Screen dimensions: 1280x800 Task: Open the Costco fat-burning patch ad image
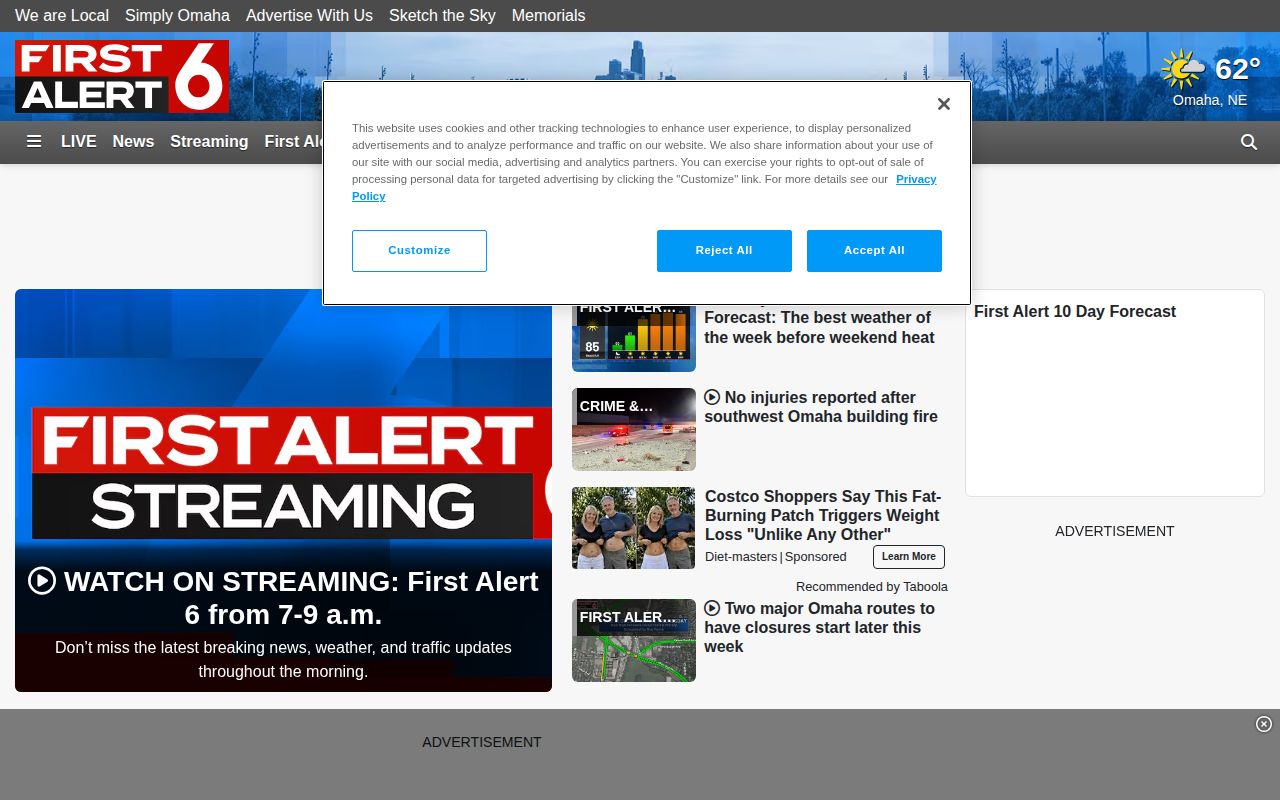(634, 528)
